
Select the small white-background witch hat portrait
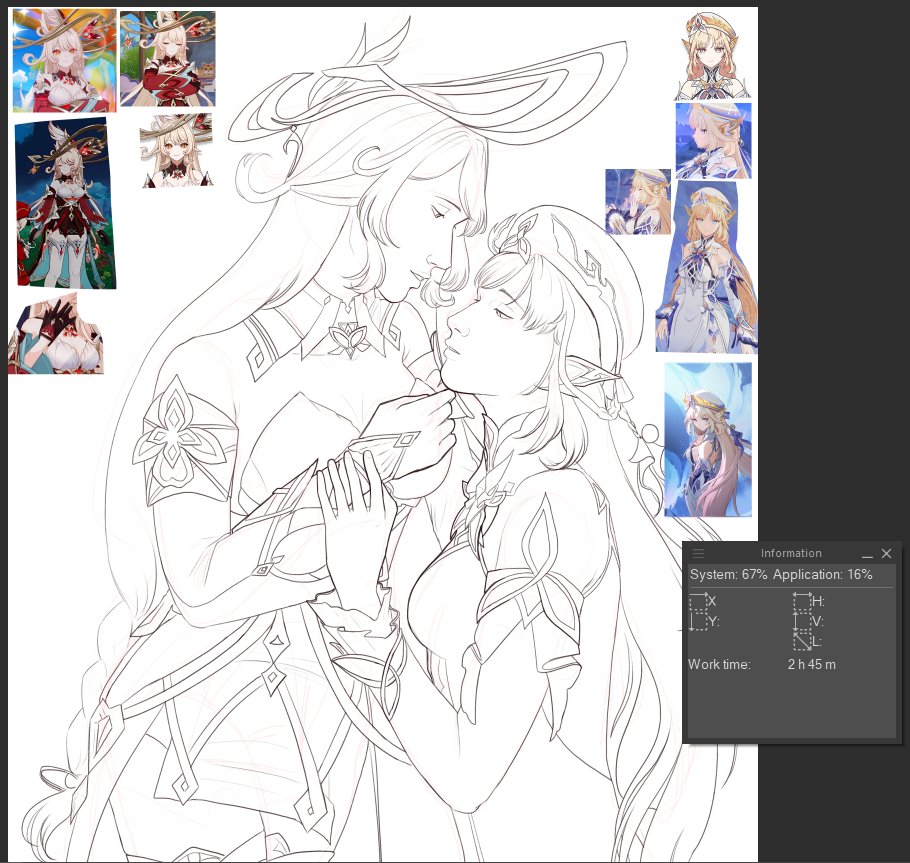coord(176,150)
